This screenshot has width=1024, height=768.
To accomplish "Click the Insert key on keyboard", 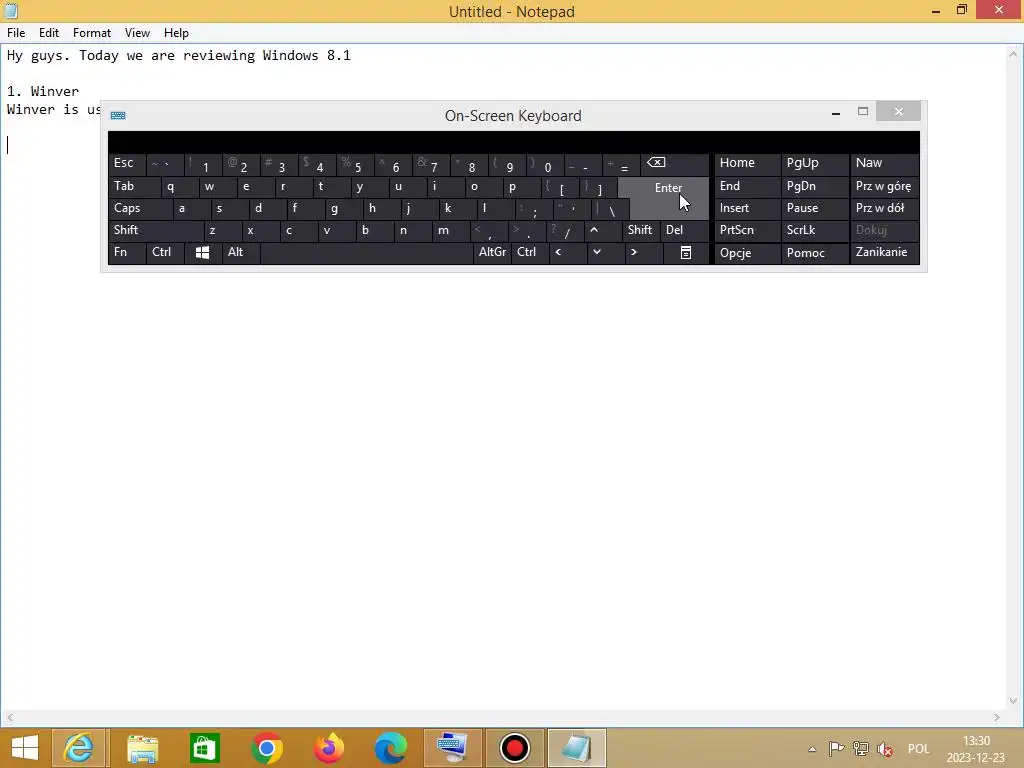I will [x=747, y=208].
